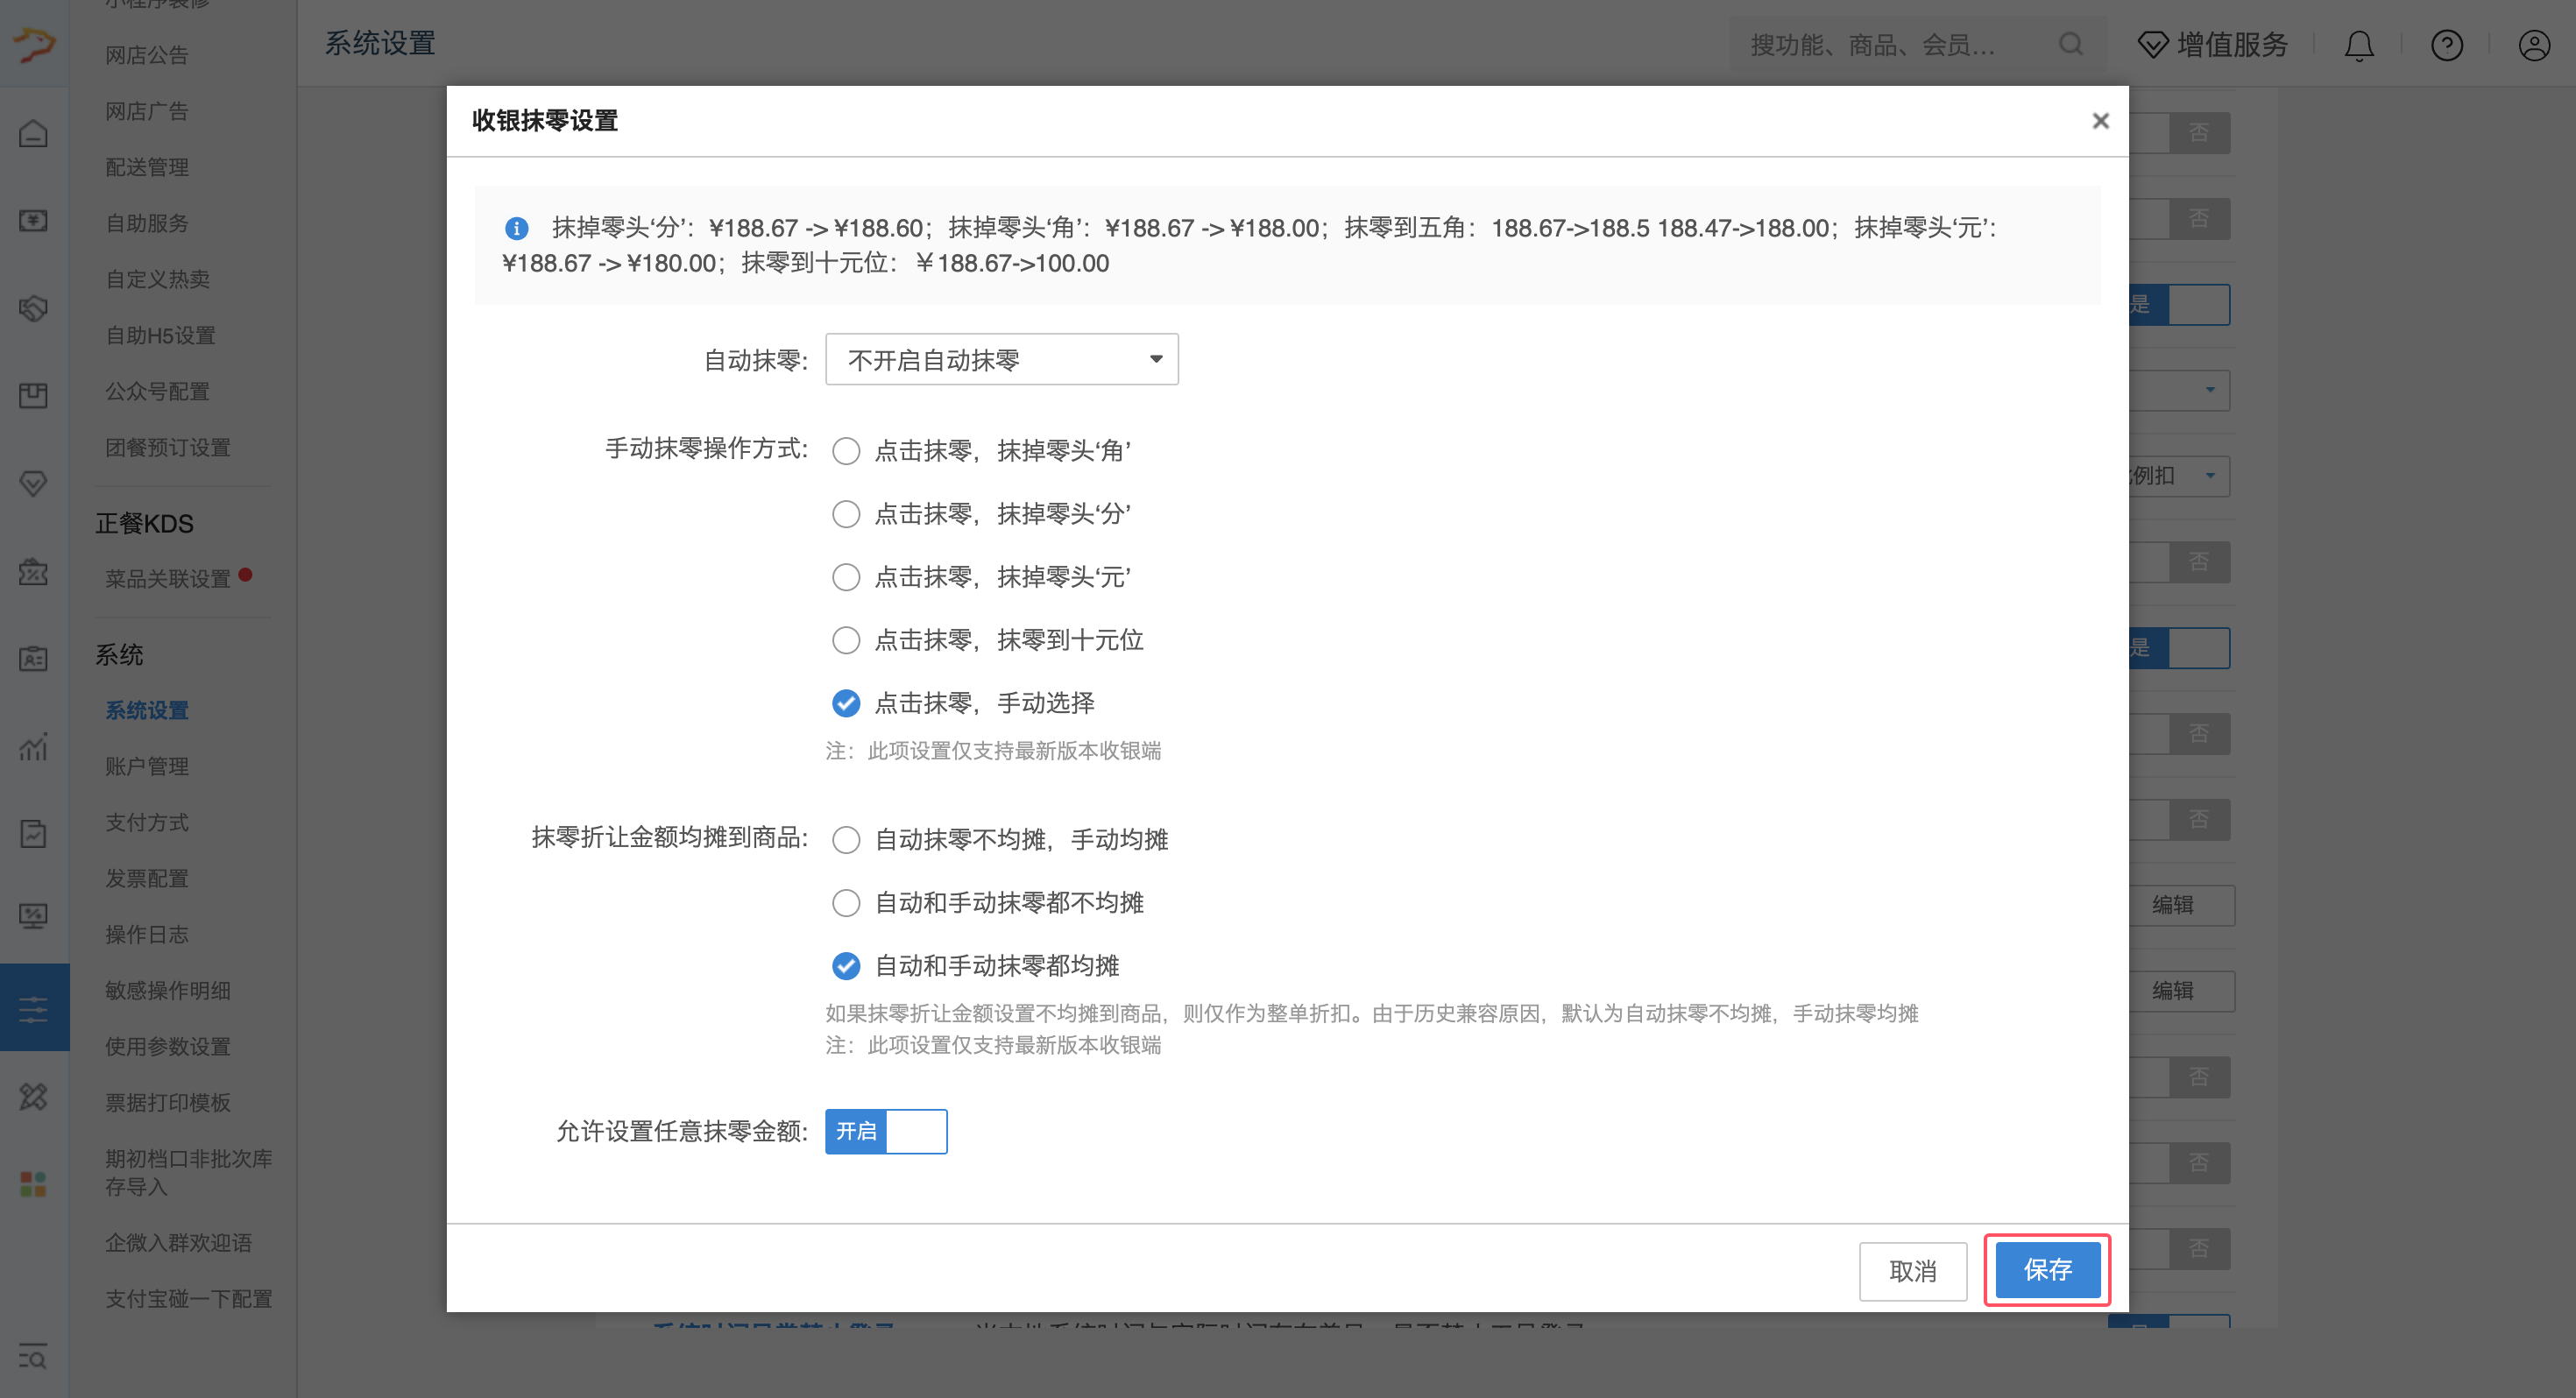Select radio 自动和手动抹零都不均摊
The height and width of the screenshot is (1398, 2576).
click(x=846, y=902)
